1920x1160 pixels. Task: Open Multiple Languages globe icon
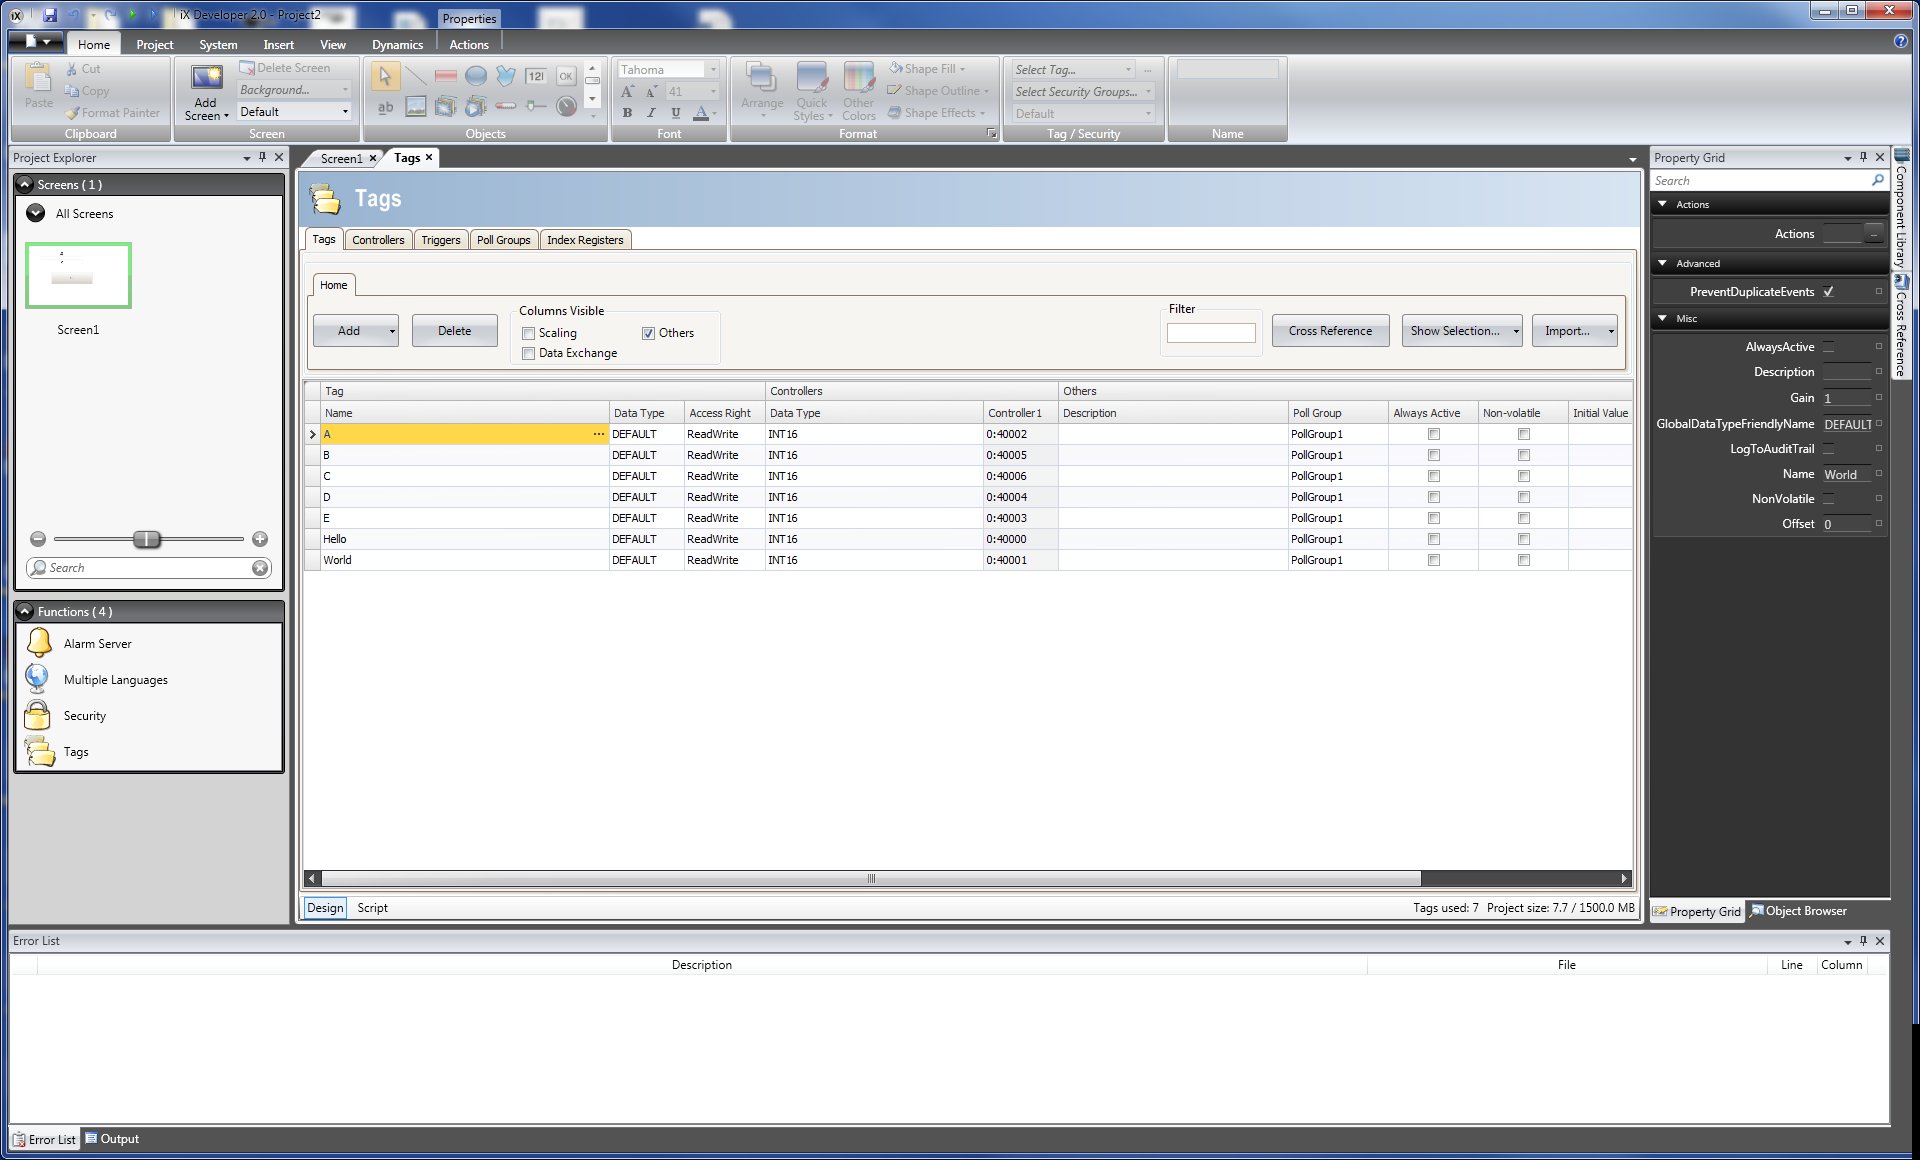click(37, 679)
